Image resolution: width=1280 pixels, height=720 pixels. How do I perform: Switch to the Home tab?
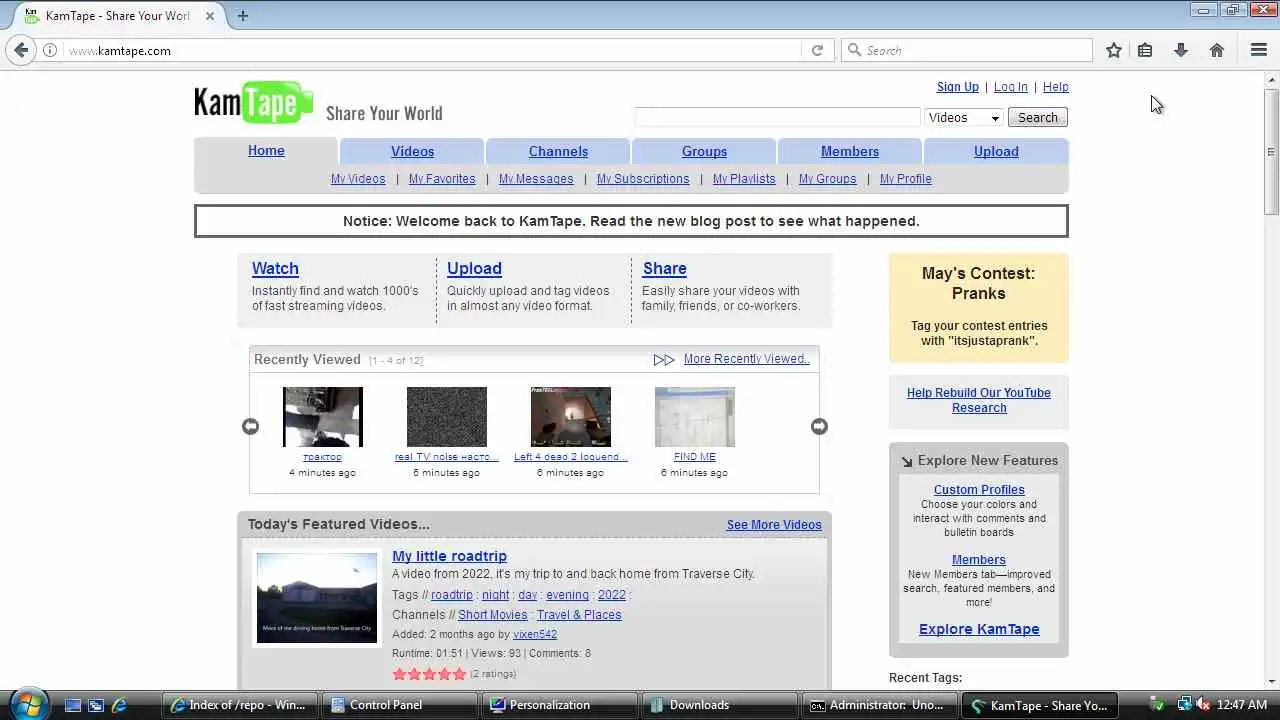tap(266, 151)
